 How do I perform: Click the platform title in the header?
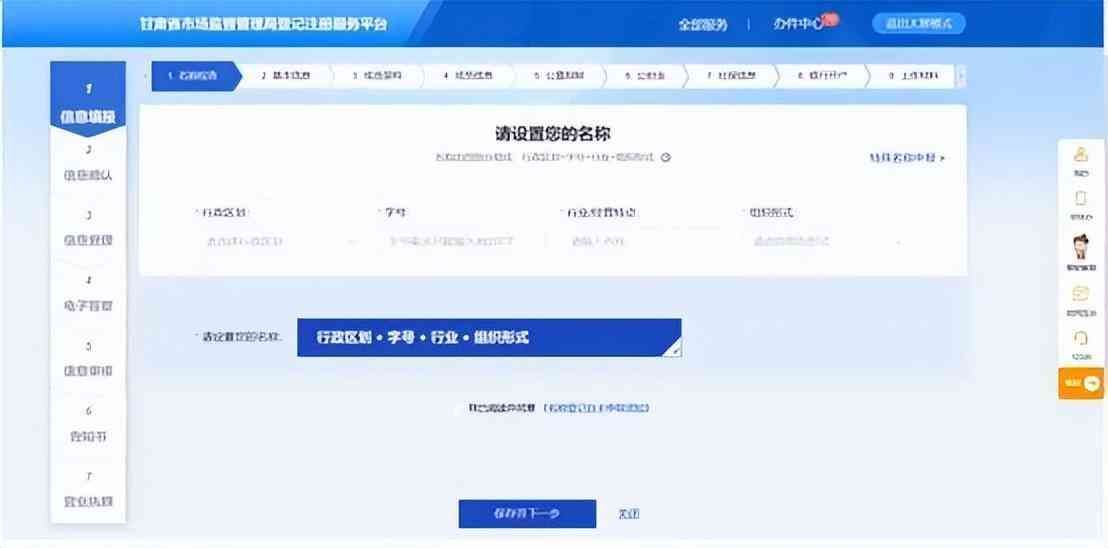(264, 24)
